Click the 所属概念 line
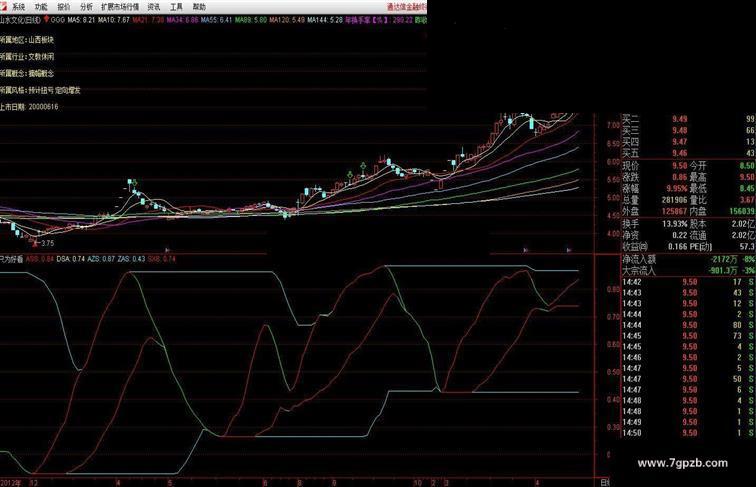 click(x=27, y=73)
